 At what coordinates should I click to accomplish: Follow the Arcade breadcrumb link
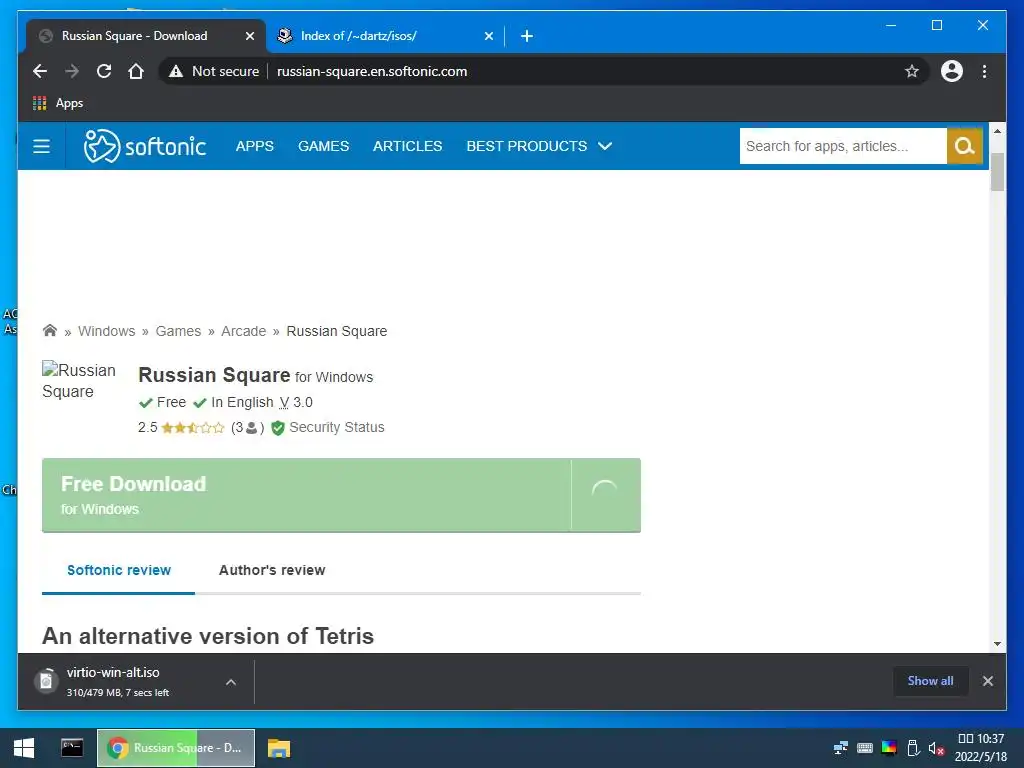[244, 331]
